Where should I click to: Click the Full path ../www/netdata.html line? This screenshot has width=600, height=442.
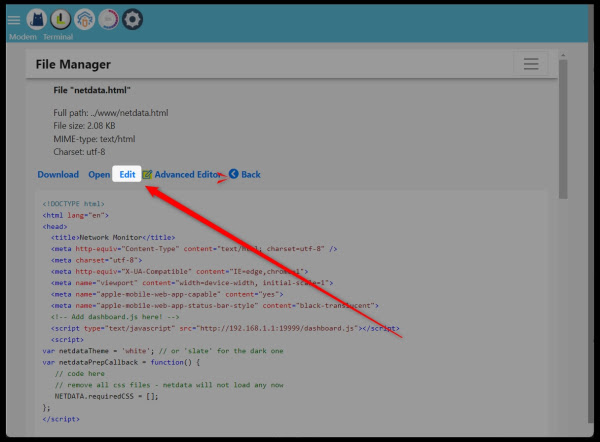[x=111, y=113]
